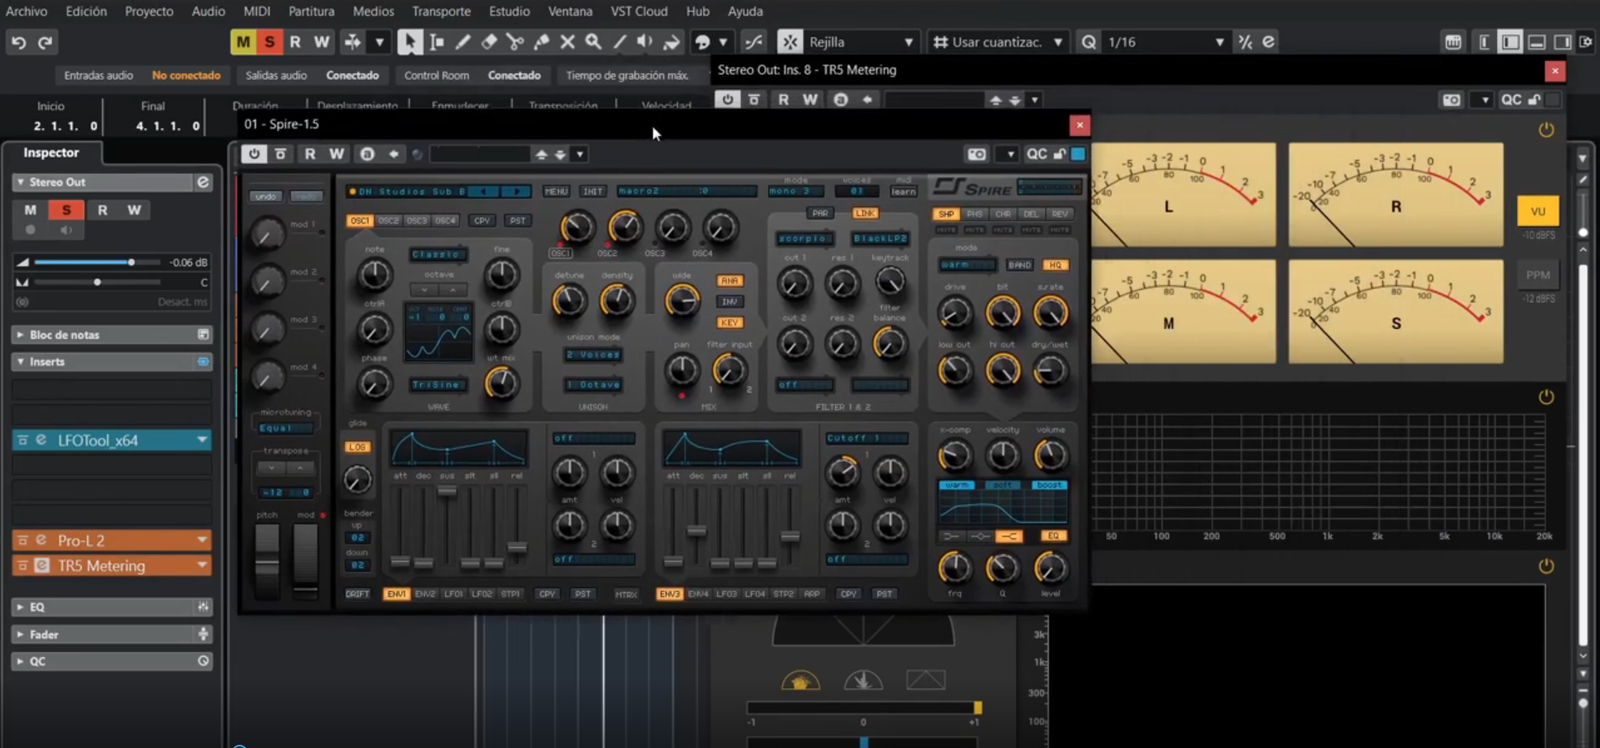Pick the Draw pencil tool
This screenshot has height=748, width=1600.
[x=463, y=42]
